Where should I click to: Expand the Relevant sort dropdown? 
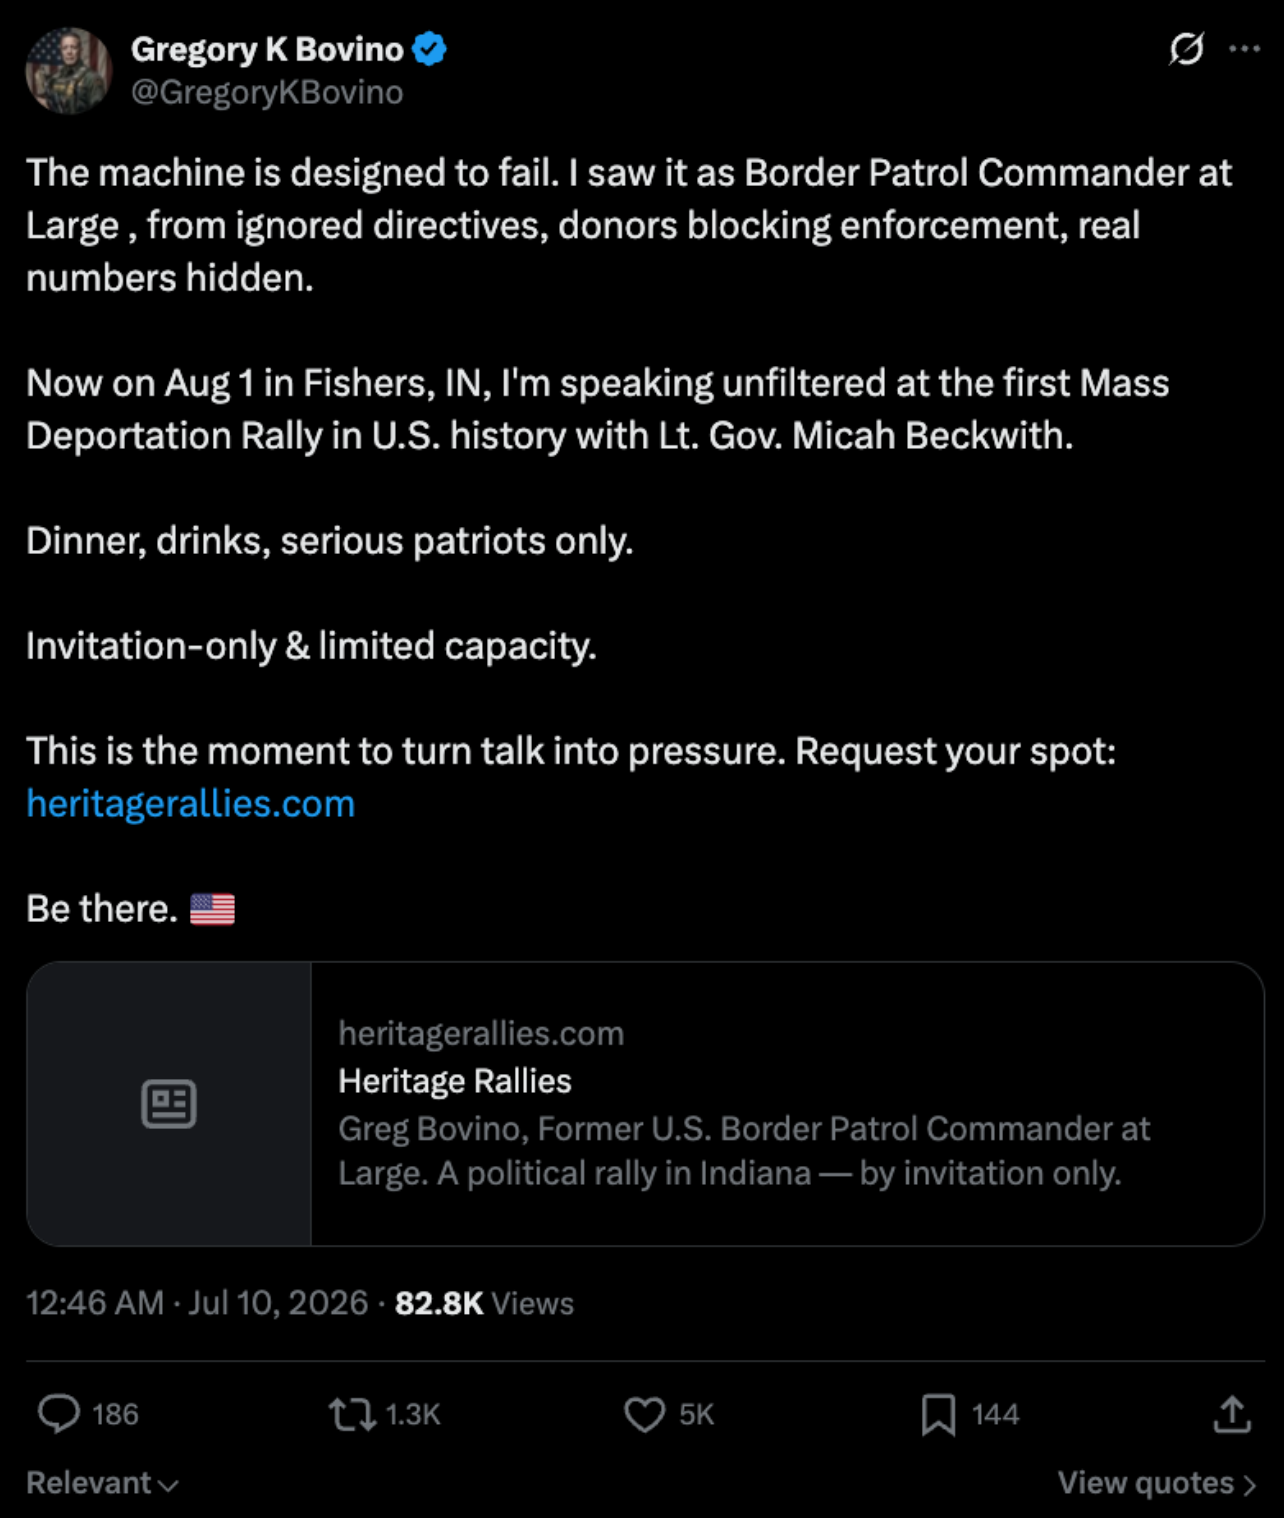pos(102,1482)
